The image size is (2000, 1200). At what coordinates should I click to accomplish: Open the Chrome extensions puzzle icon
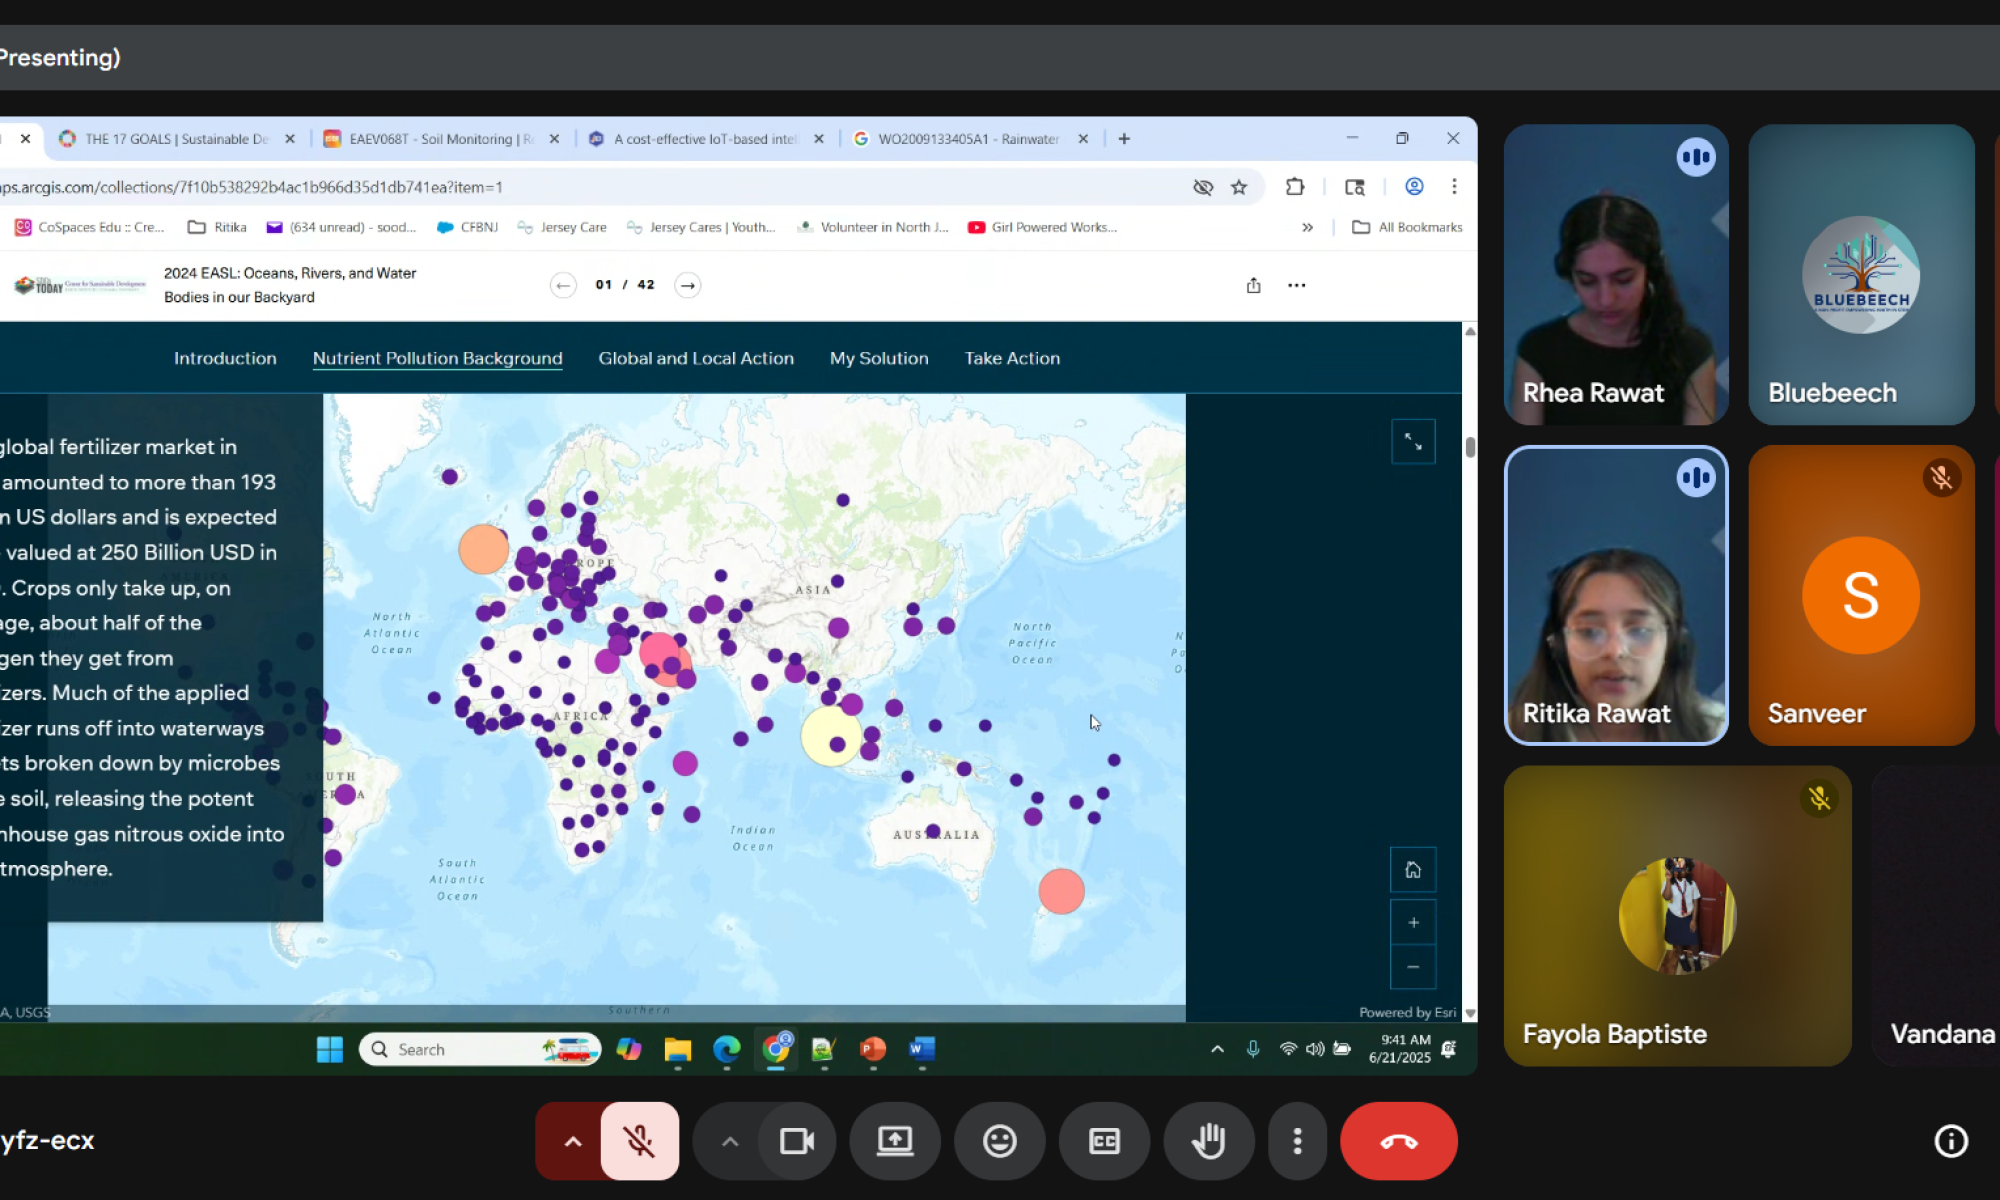(x=1295, y=187)
